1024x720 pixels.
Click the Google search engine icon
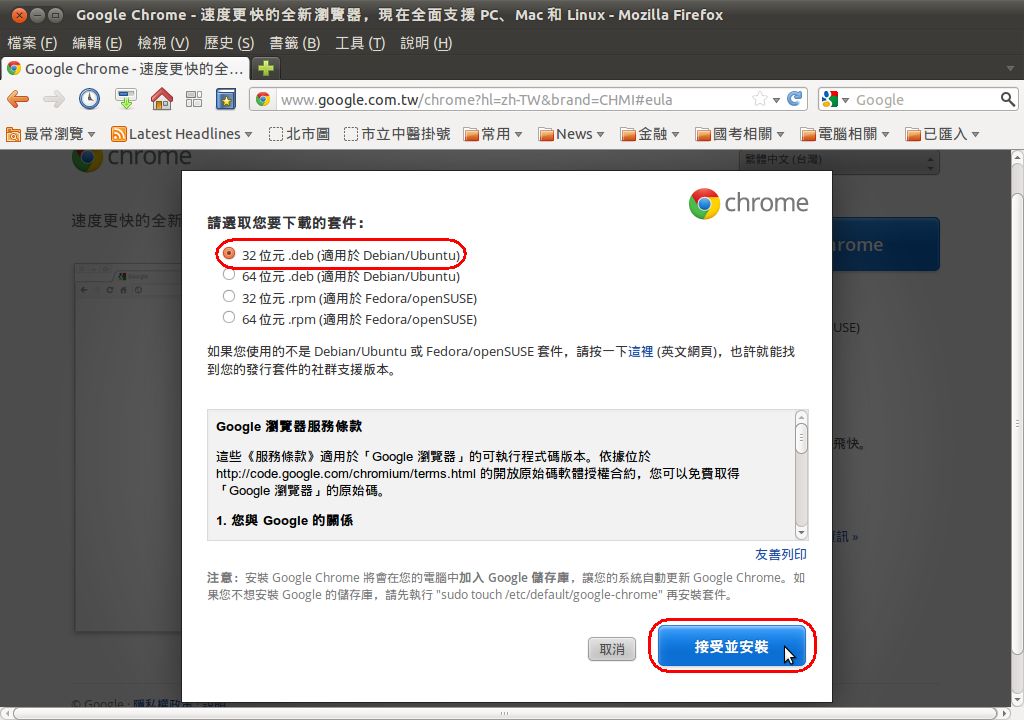[x=829, y=99]
